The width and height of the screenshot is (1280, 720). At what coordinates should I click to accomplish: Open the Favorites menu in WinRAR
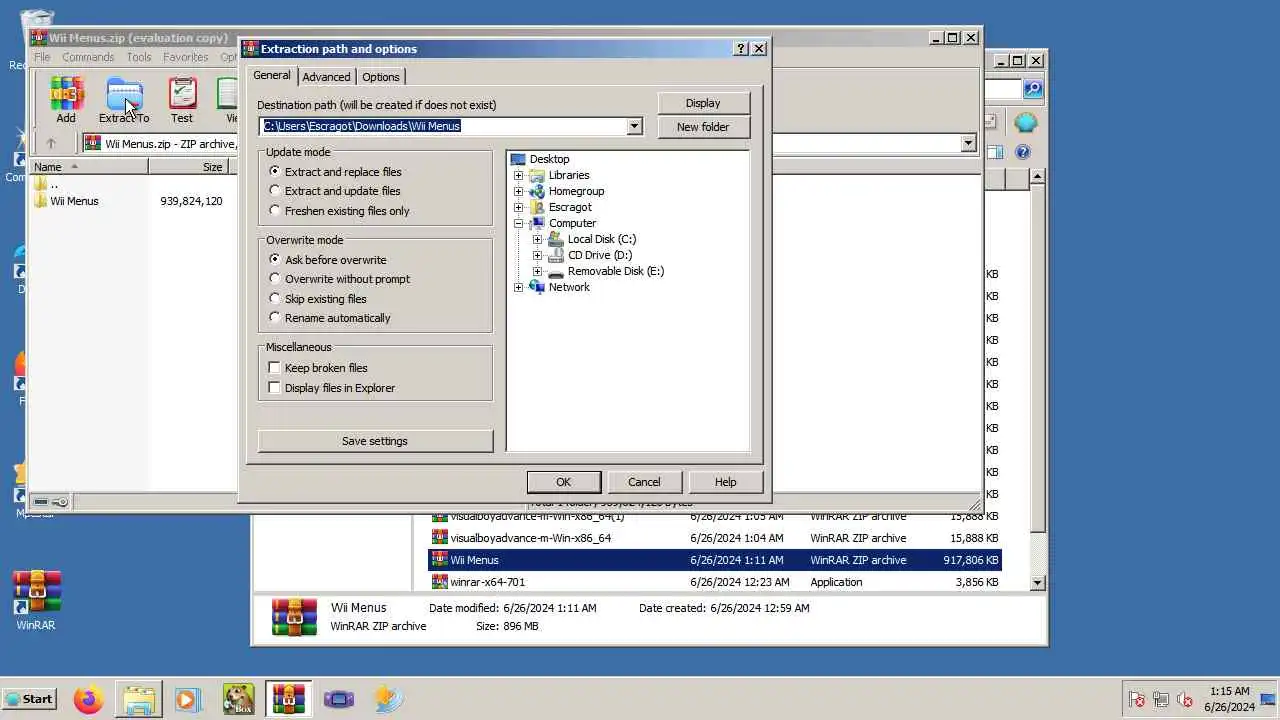pos(186,57)
